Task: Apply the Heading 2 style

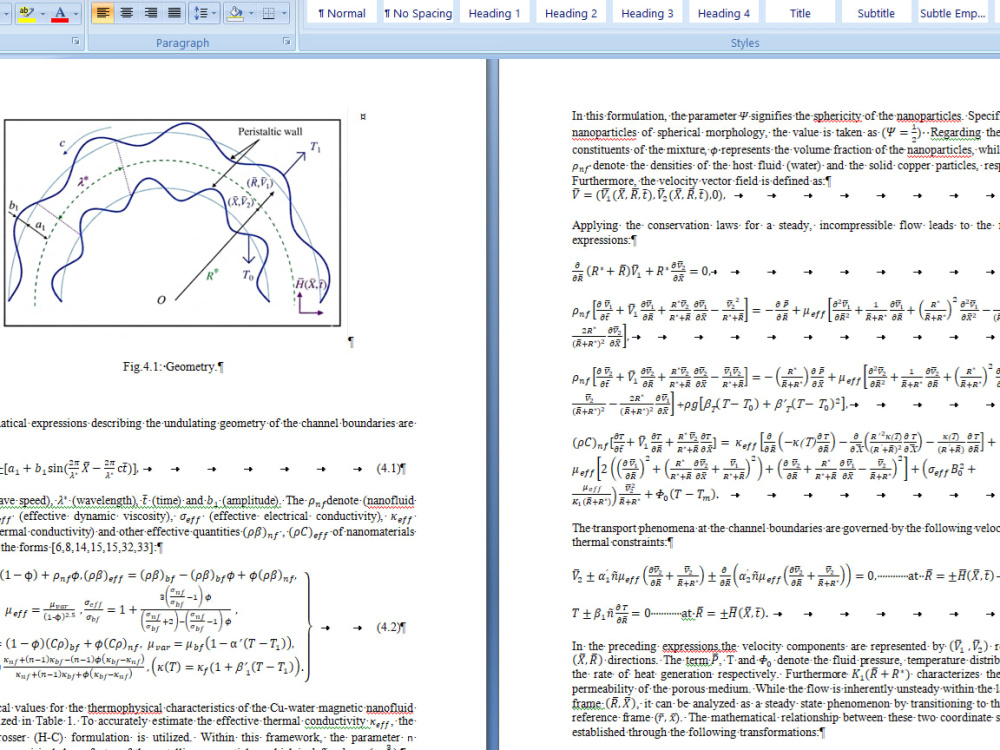Action: pos(571,13)
